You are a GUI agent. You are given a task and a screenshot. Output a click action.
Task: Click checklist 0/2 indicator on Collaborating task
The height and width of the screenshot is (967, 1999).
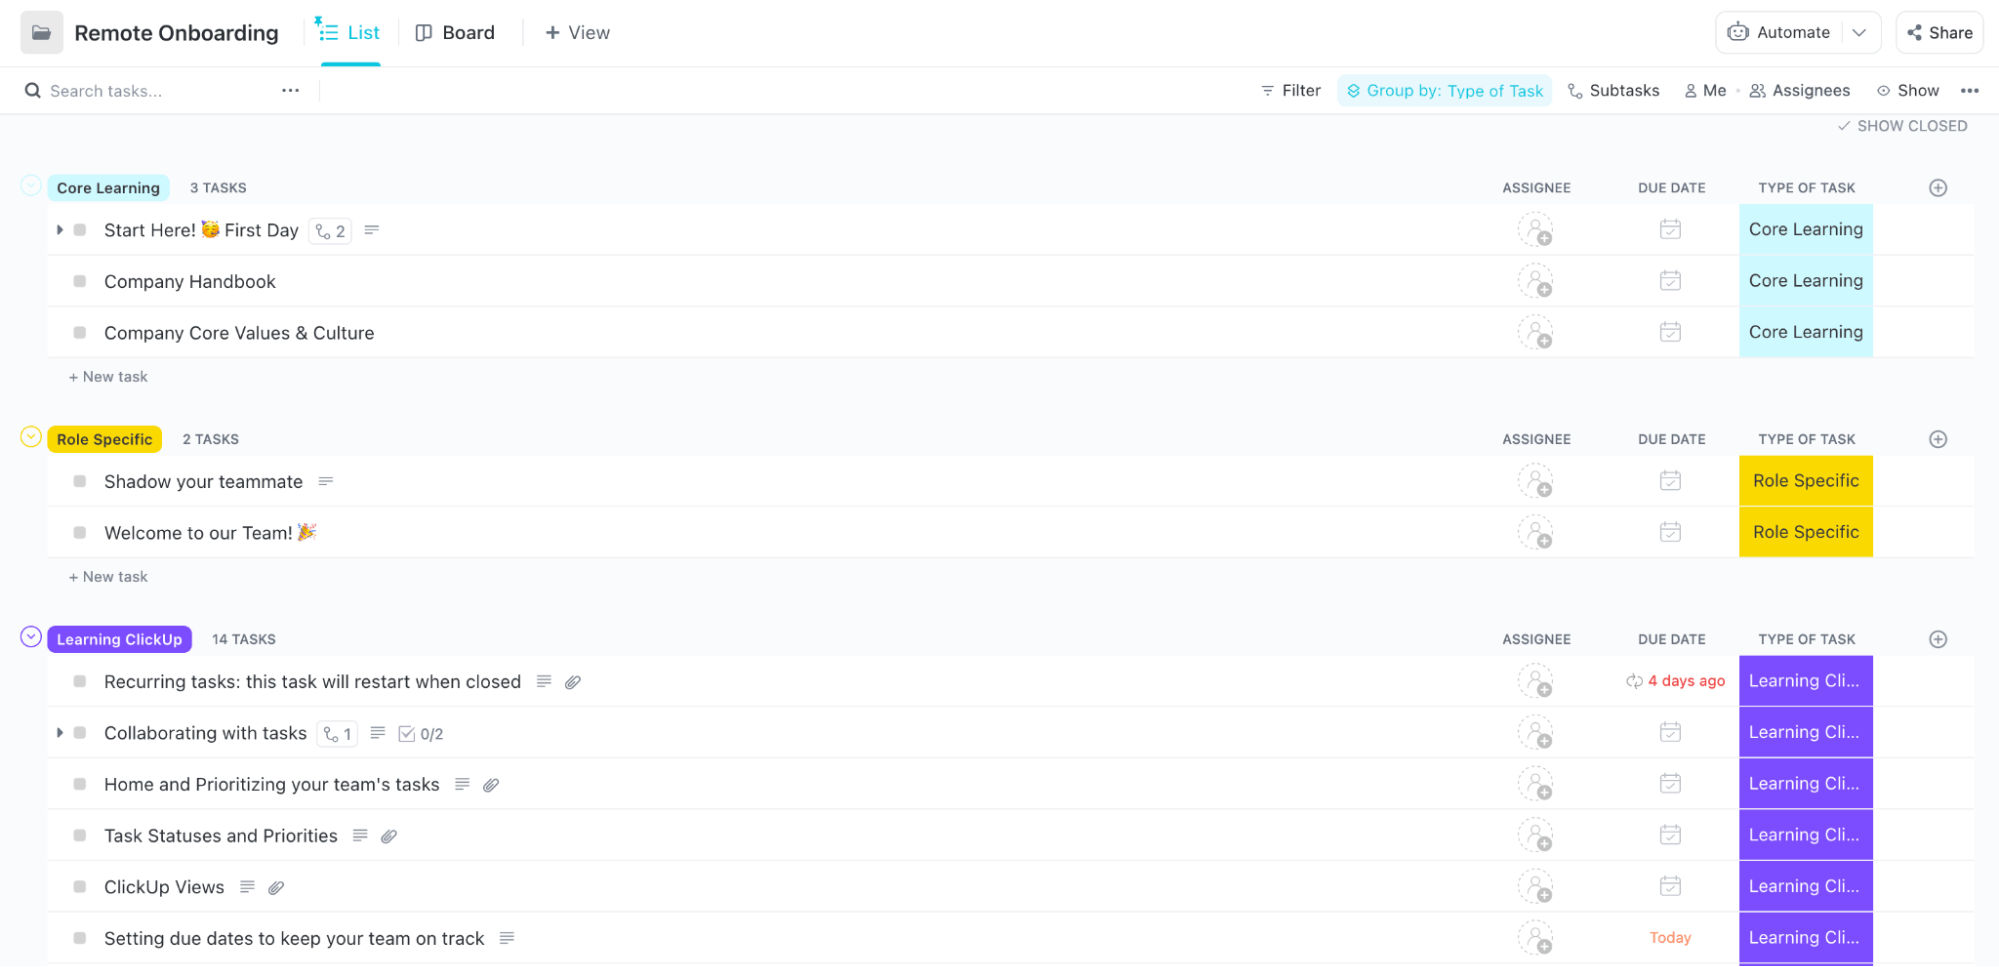421,734
